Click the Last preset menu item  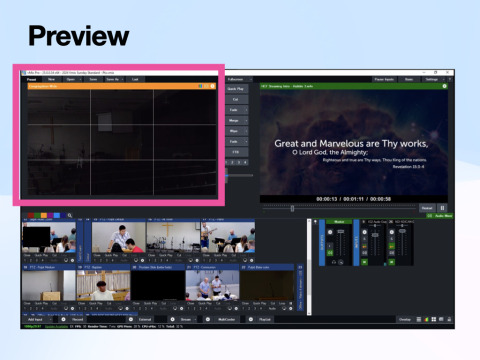[135, 79]
